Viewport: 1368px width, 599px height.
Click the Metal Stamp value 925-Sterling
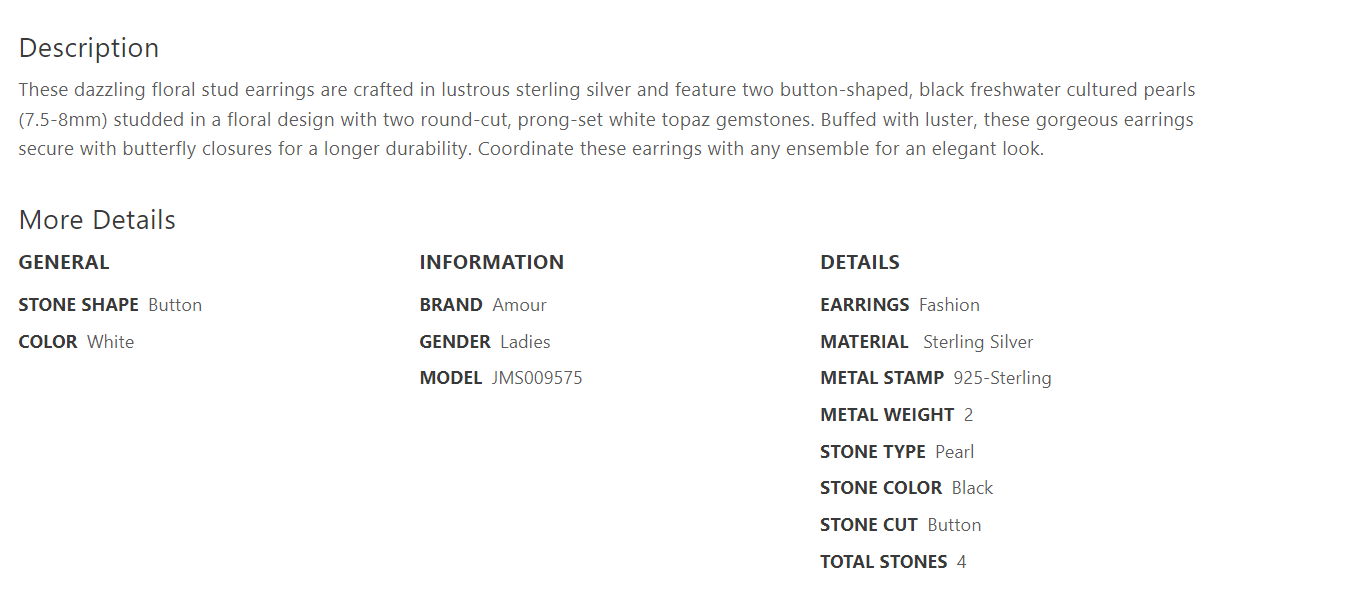pos(1002,378)
